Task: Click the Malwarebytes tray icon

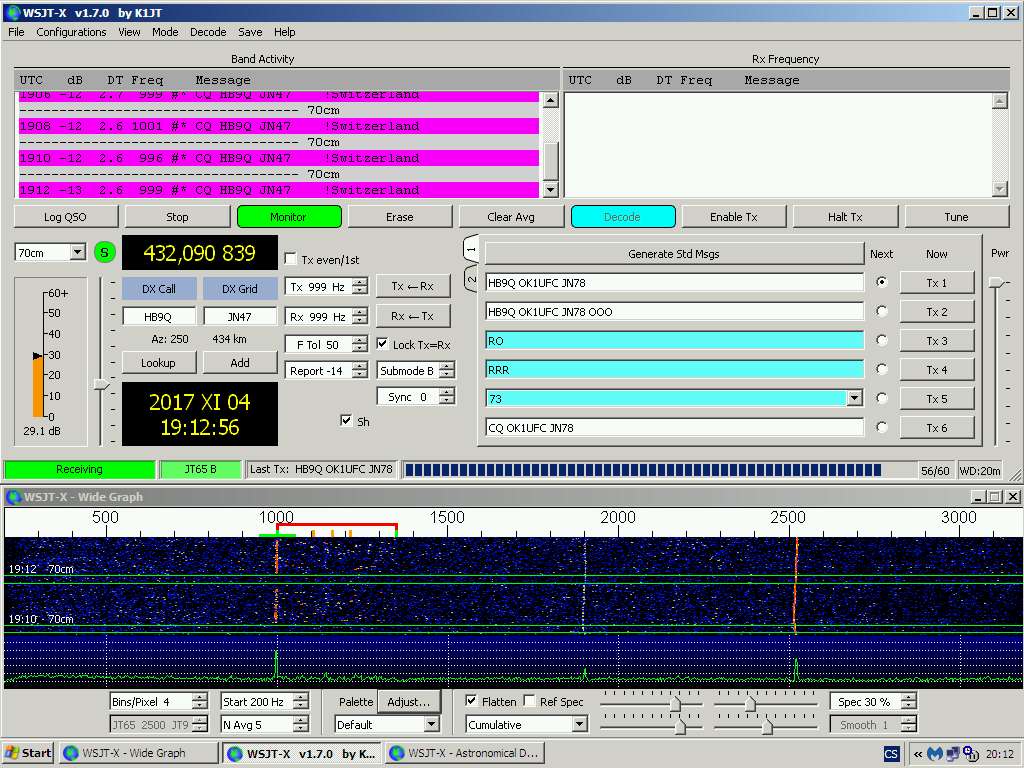Action: tap(935, 754)
